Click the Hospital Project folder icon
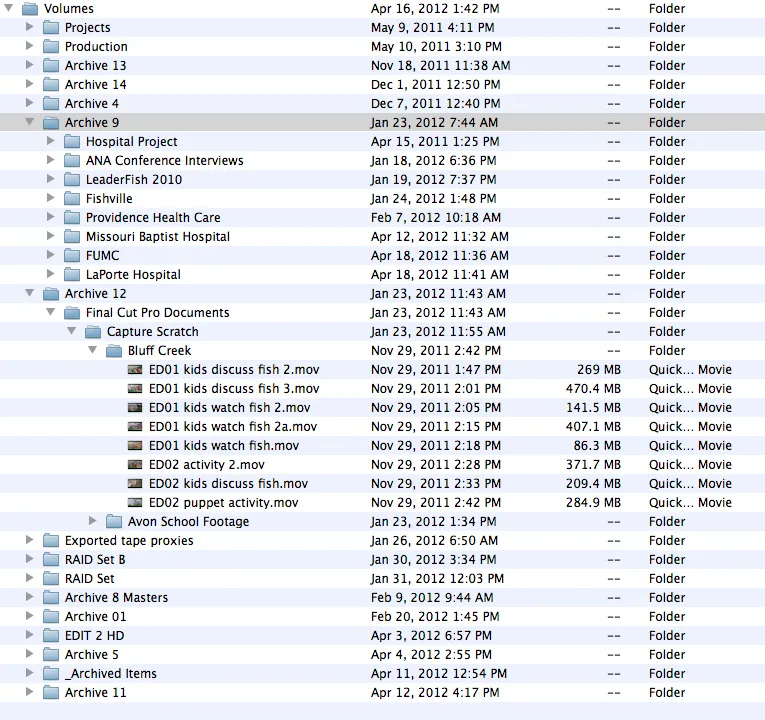 pyautogui.click(x=71, y=142)
